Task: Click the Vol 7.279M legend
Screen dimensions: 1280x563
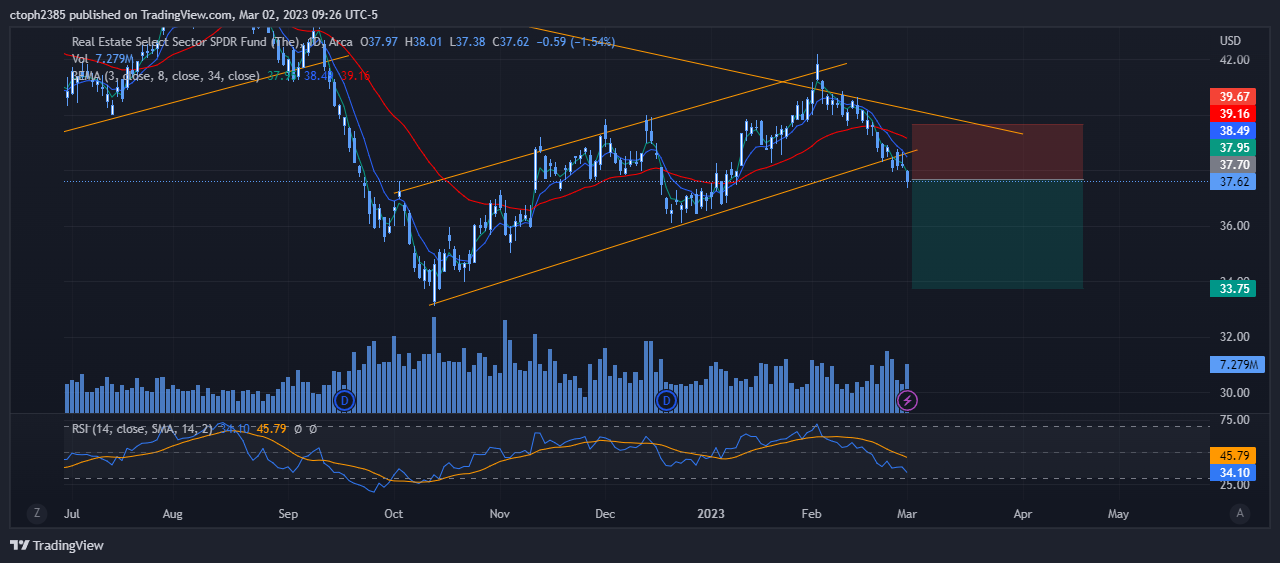Action: tap(102, 59)
